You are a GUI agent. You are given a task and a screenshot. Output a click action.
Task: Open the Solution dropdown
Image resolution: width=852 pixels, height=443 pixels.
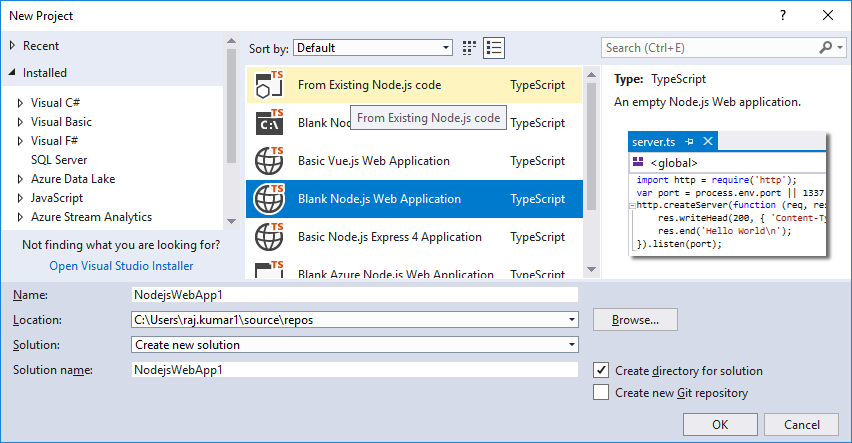point(355,345)
